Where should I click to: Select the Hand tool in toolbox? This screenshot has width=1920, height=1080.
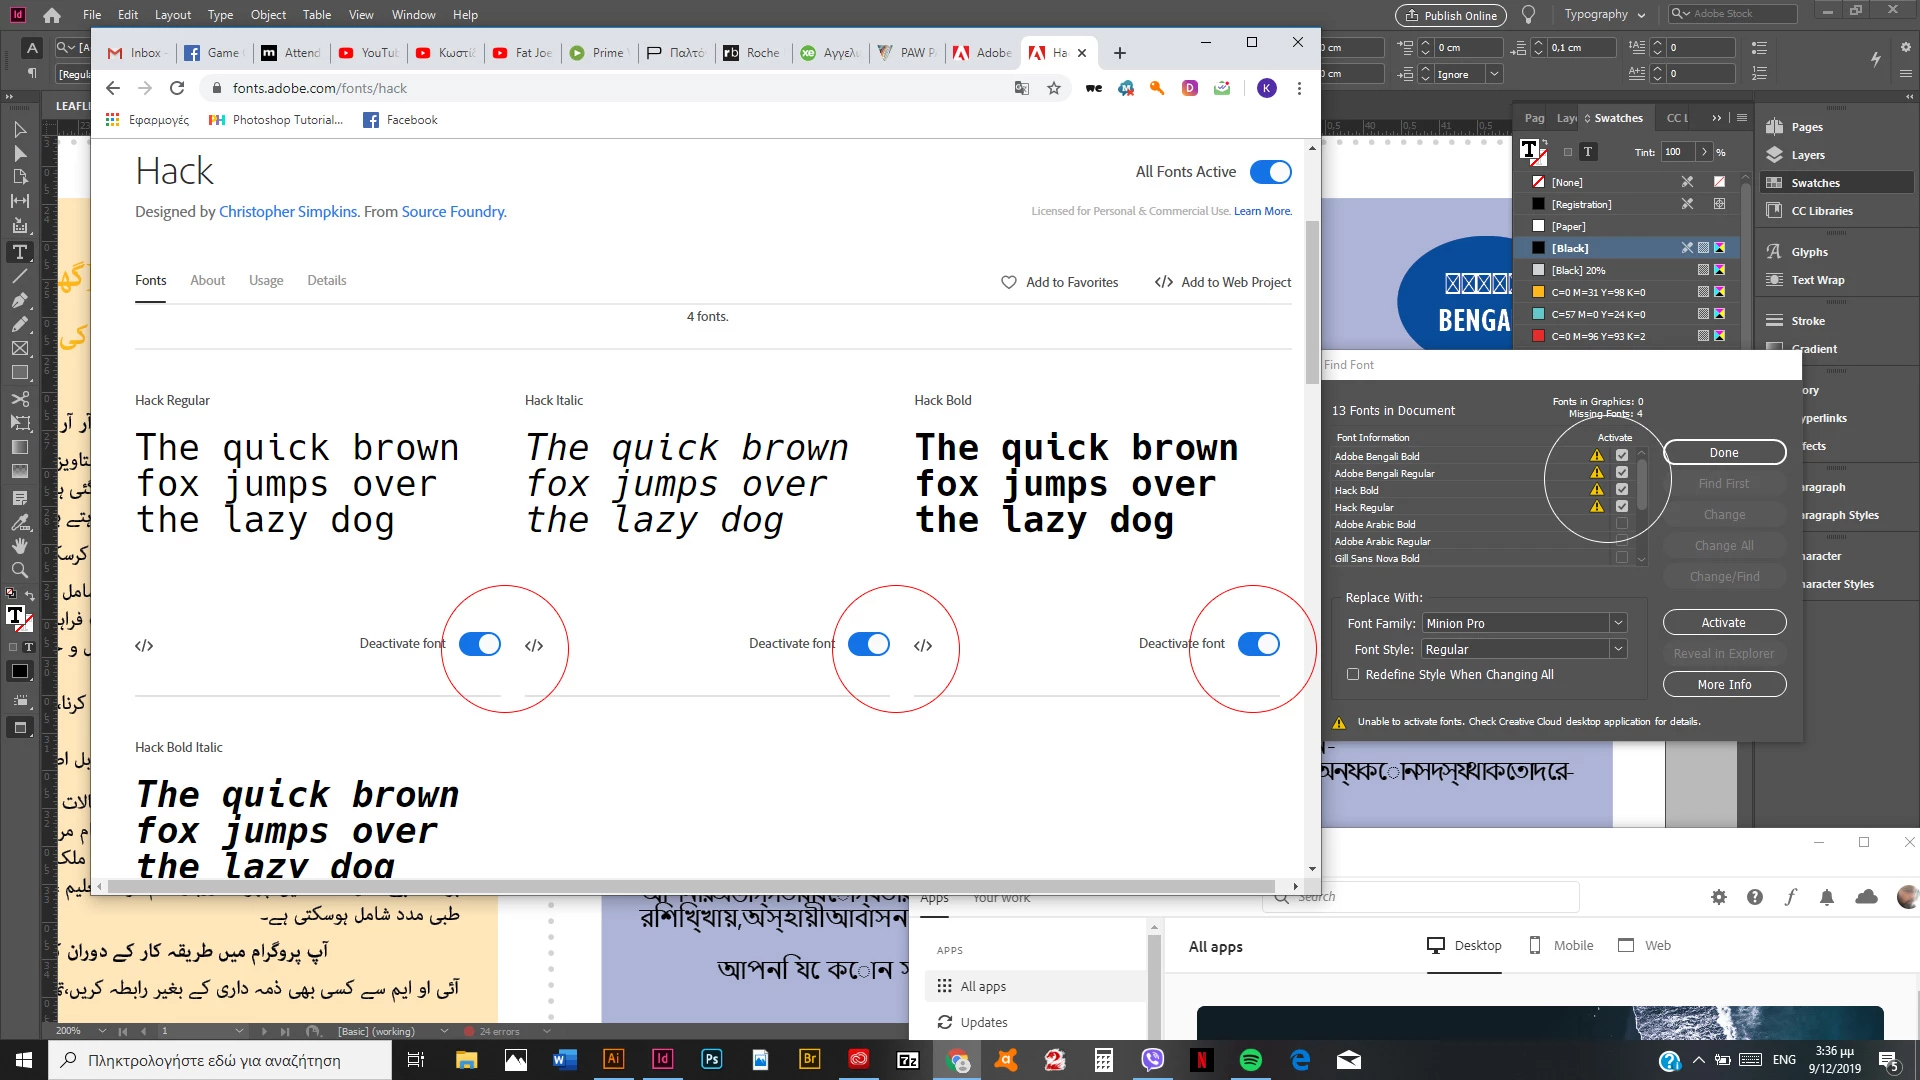[19, 546]
